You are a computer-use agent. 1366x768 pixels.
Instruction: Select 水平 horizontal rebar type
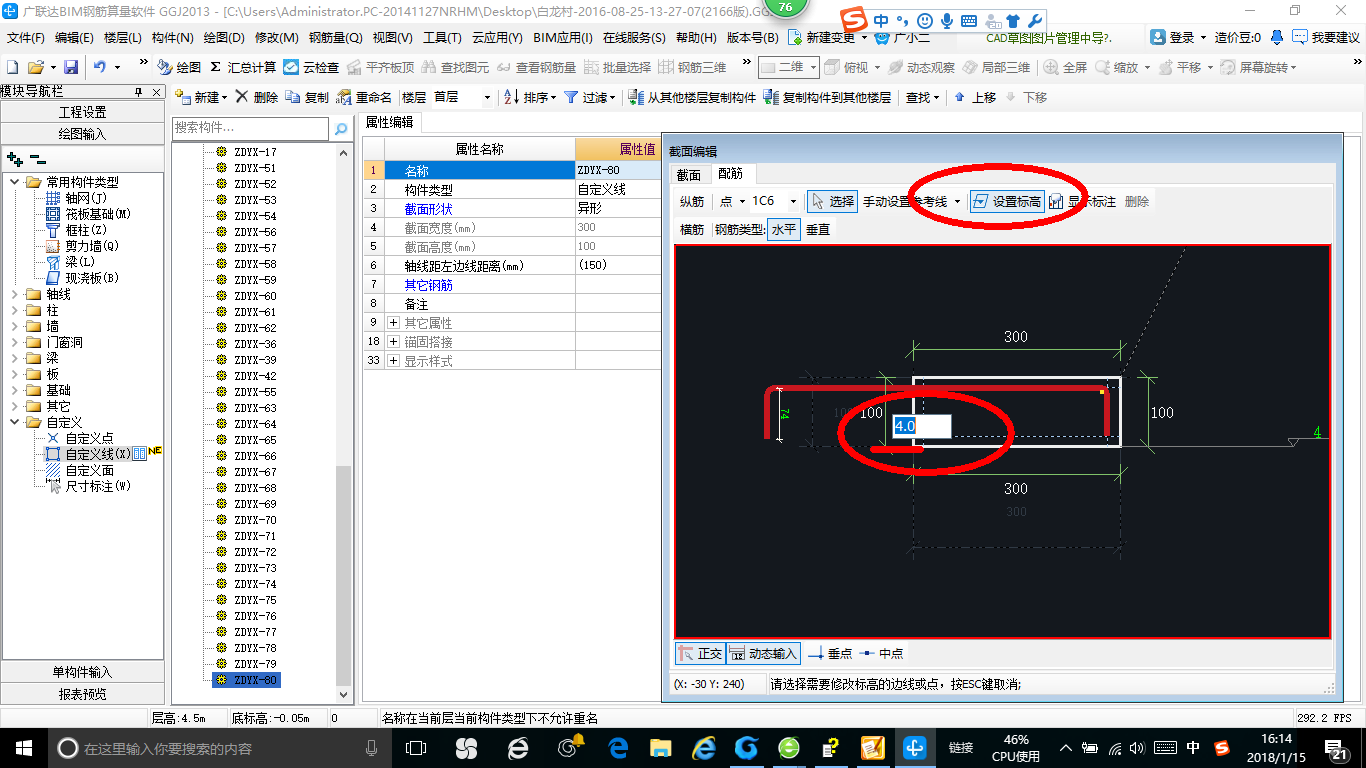tap(784, 229)
